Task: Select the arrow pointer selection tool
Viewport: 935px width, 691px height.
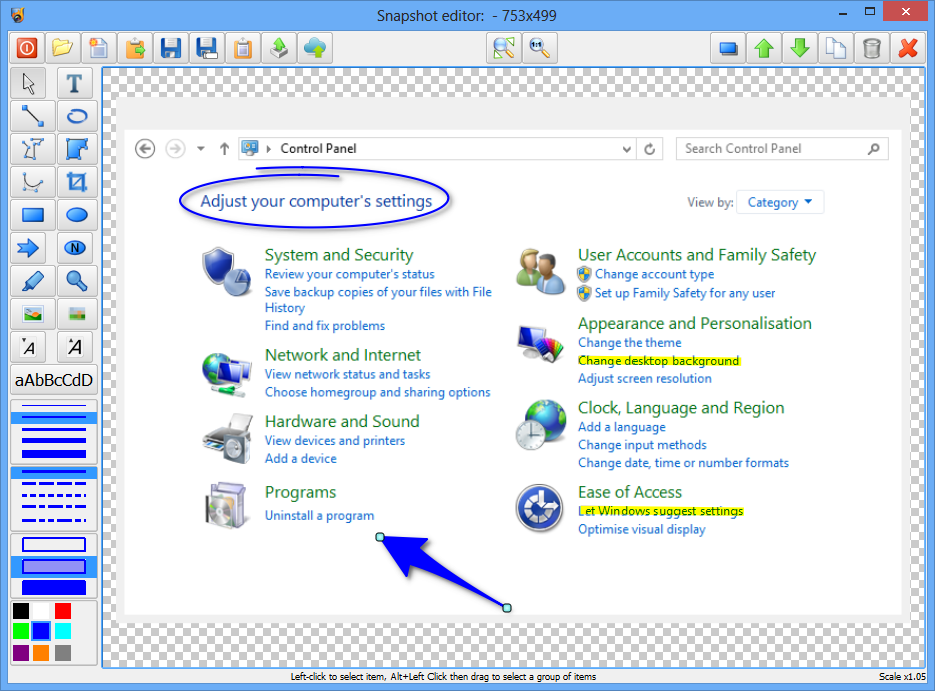Action: 29,83
